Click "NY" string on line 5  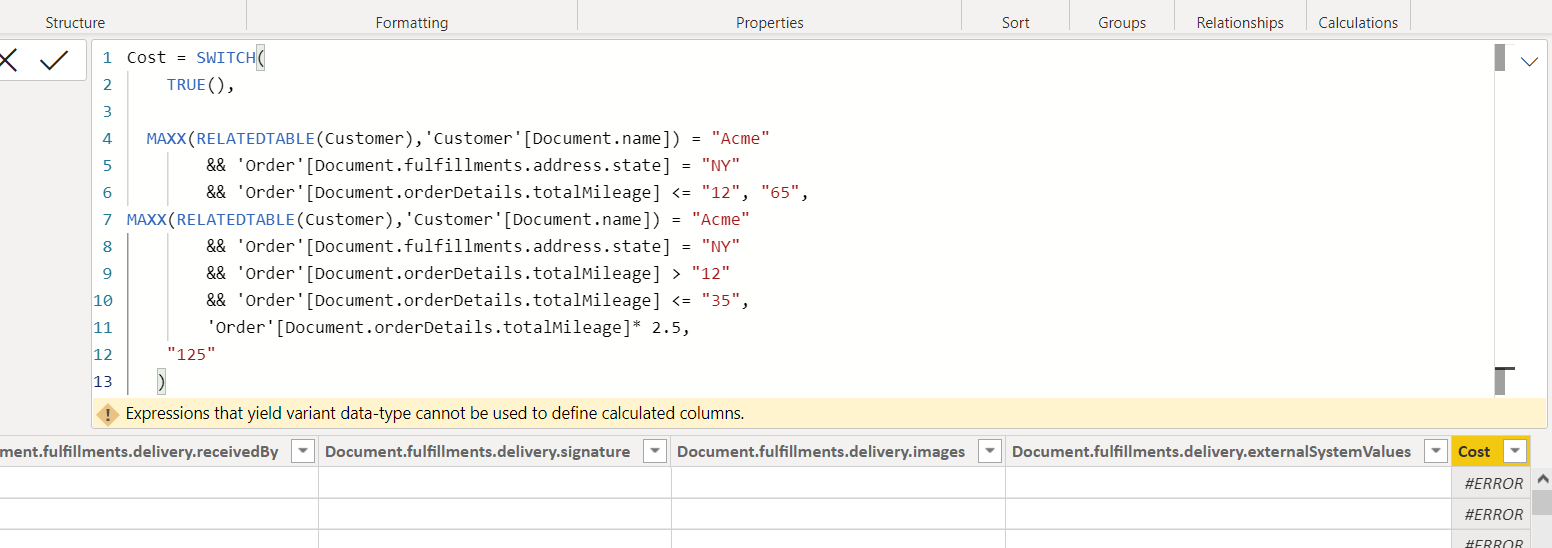720,166
